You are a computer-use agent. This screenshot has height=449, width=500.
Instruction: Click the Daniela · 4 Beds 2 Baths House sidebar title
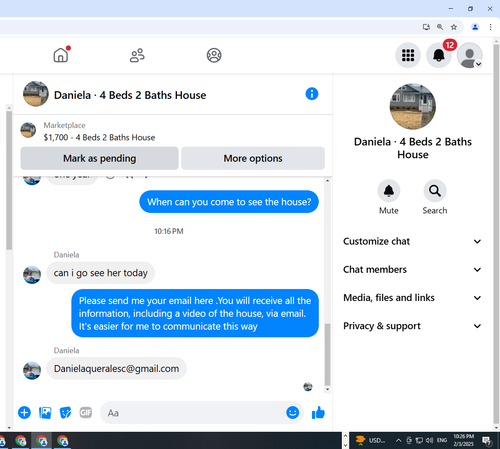click(x=413, y=148)
